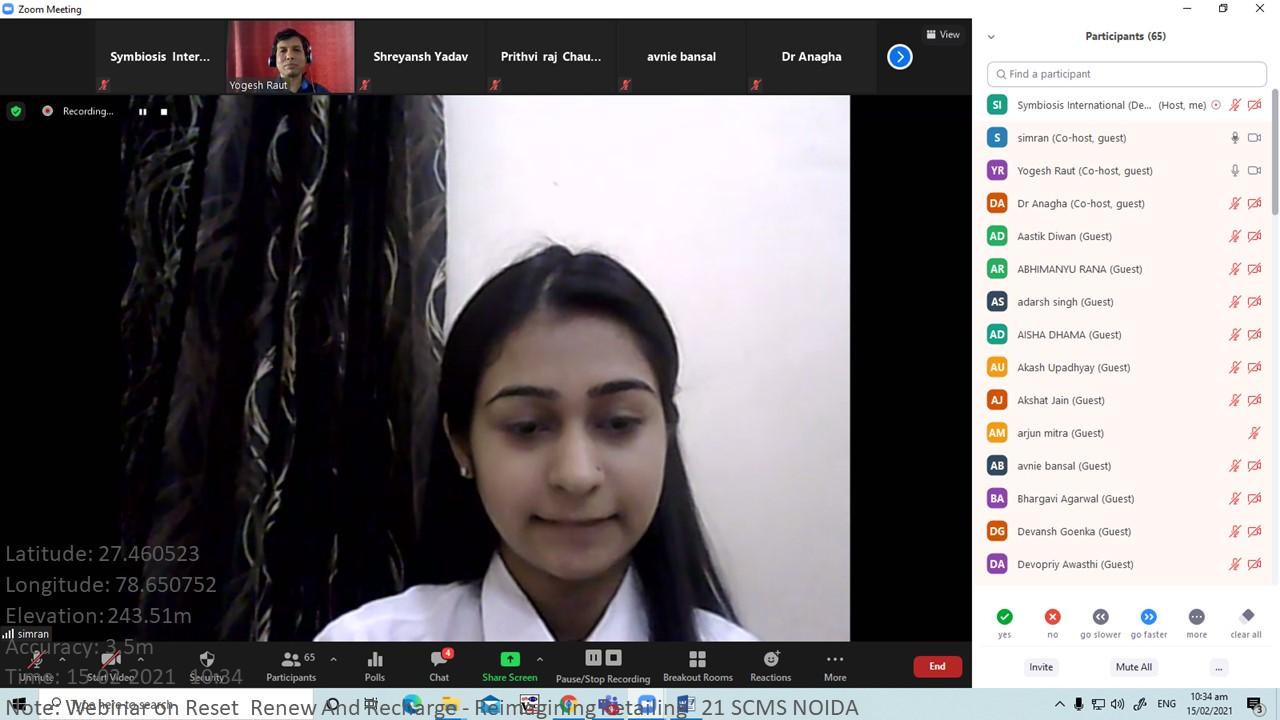Image resolution: width=1280 pixels, height=720 pixels.
Task: Click the Find a participant search field
Action: point(1127,74)
